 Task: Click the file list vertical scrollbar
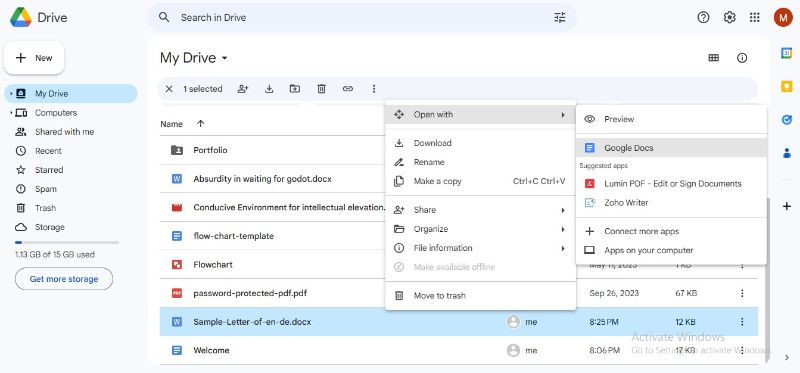(x=768, y=281)
